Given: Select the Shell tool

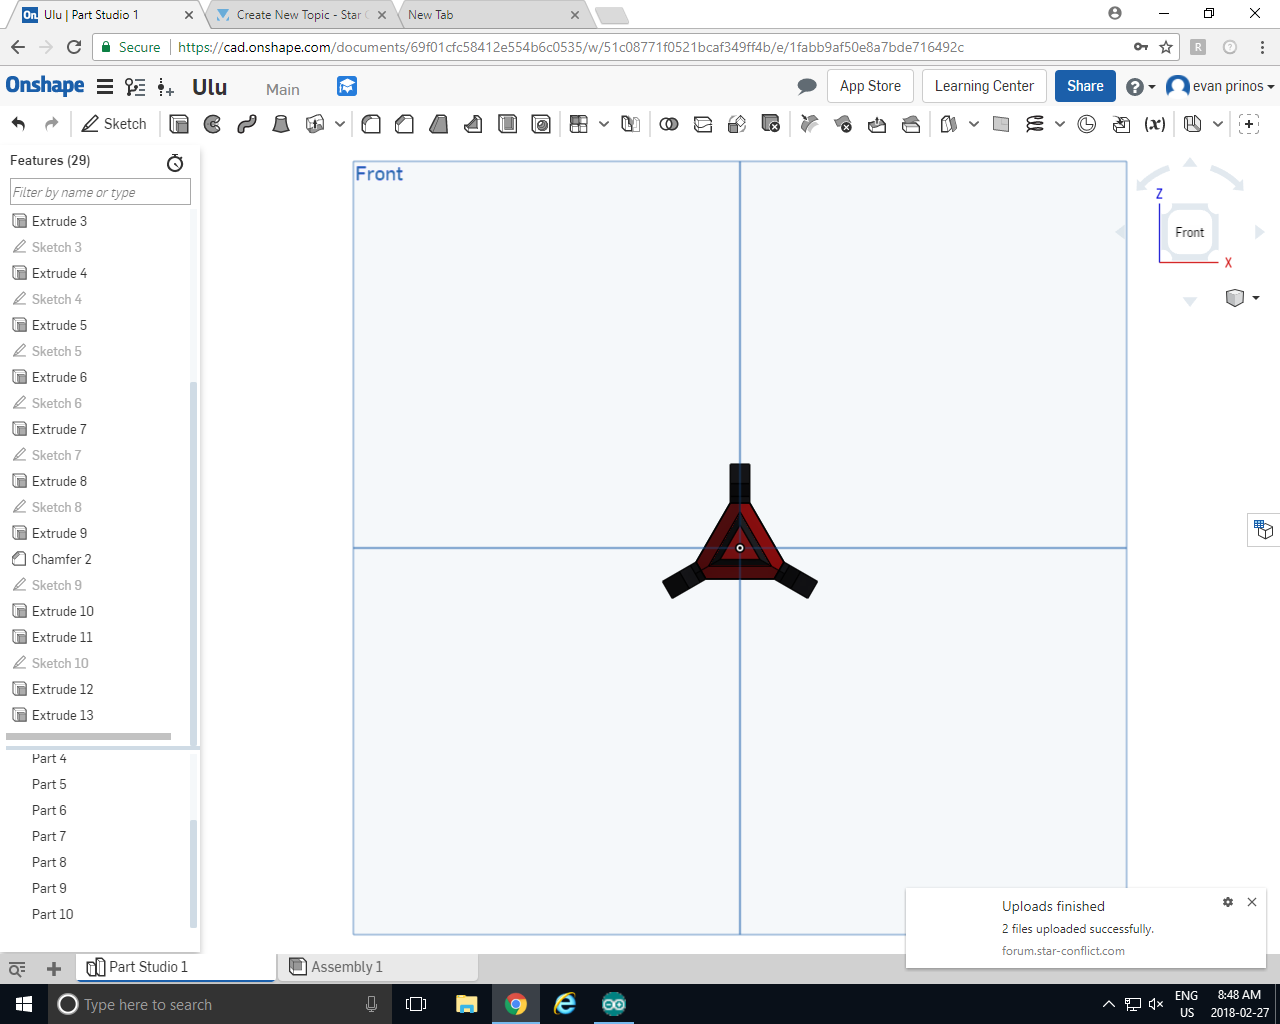Looking at the screenshot, I should point(507,123).
